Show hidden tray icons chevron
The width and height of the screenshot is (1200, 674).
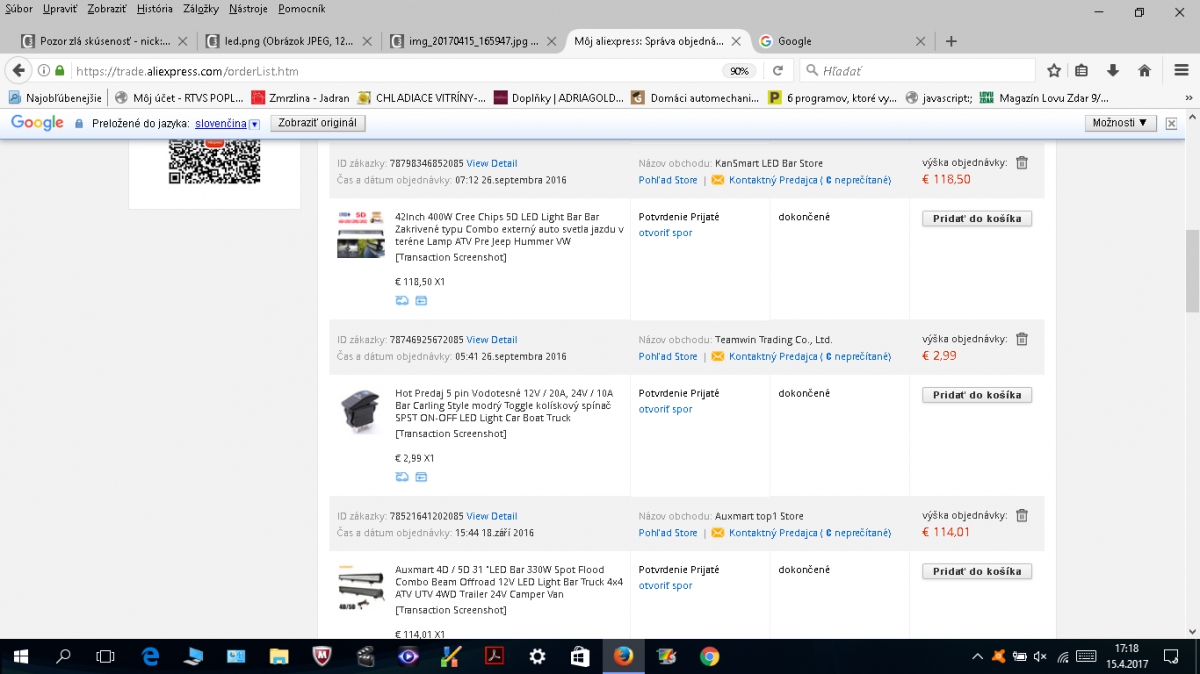pyautogui.click(x=977, y=657)
